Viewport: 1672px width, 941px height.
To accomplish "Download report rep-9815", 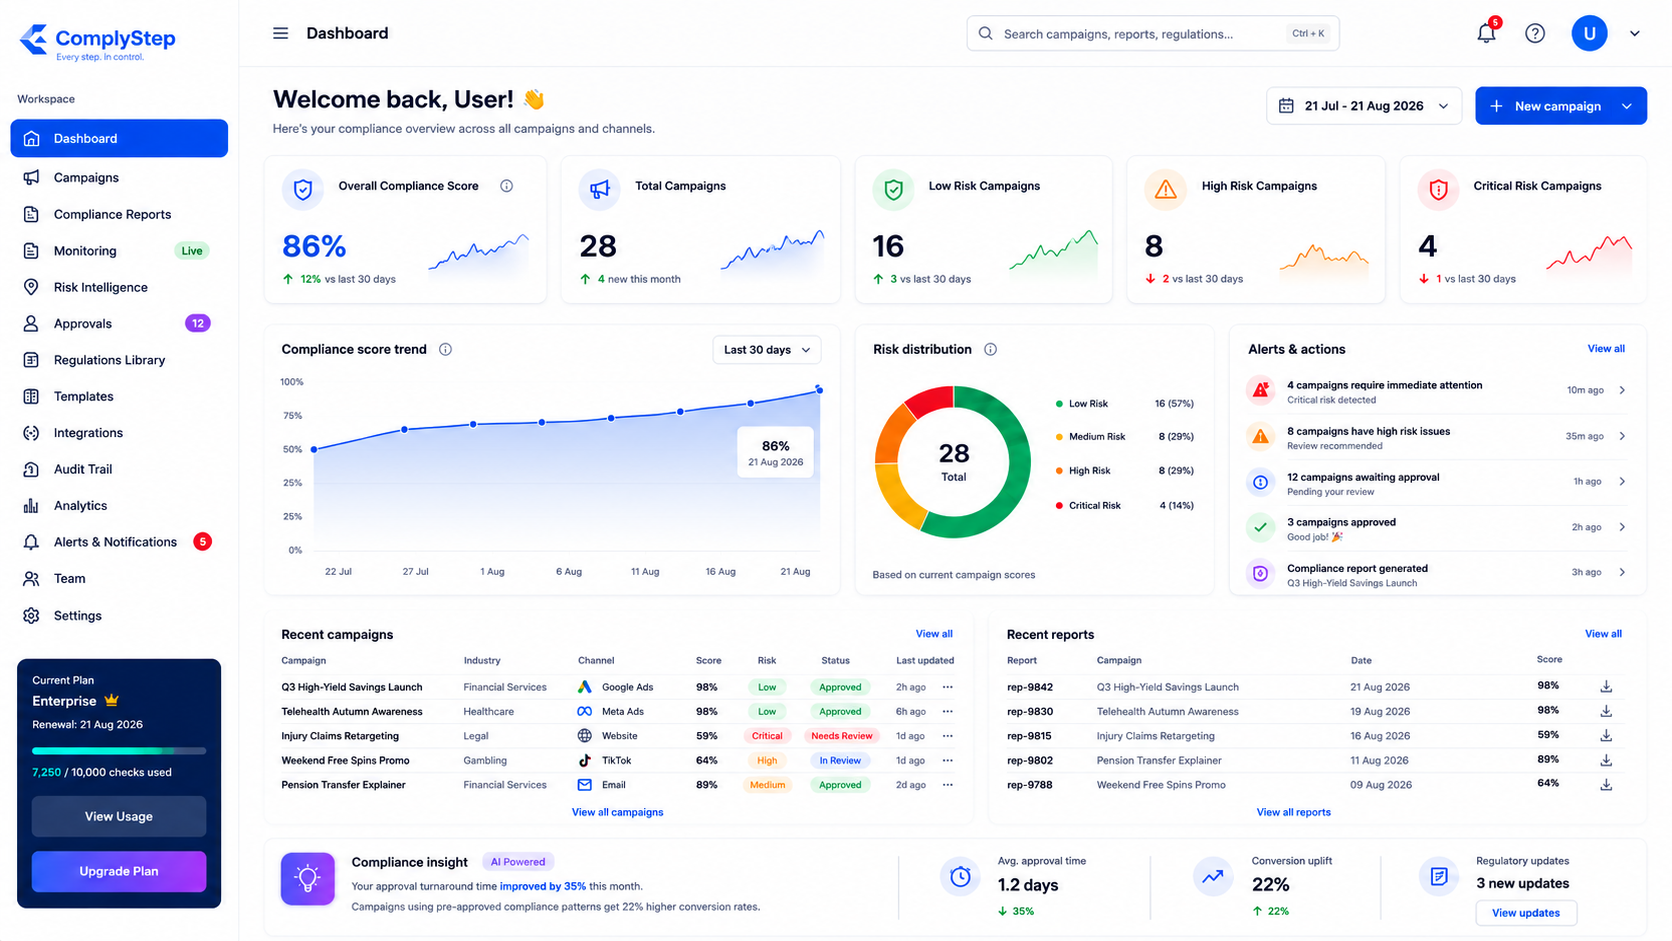I will (x=1606, y=736).
